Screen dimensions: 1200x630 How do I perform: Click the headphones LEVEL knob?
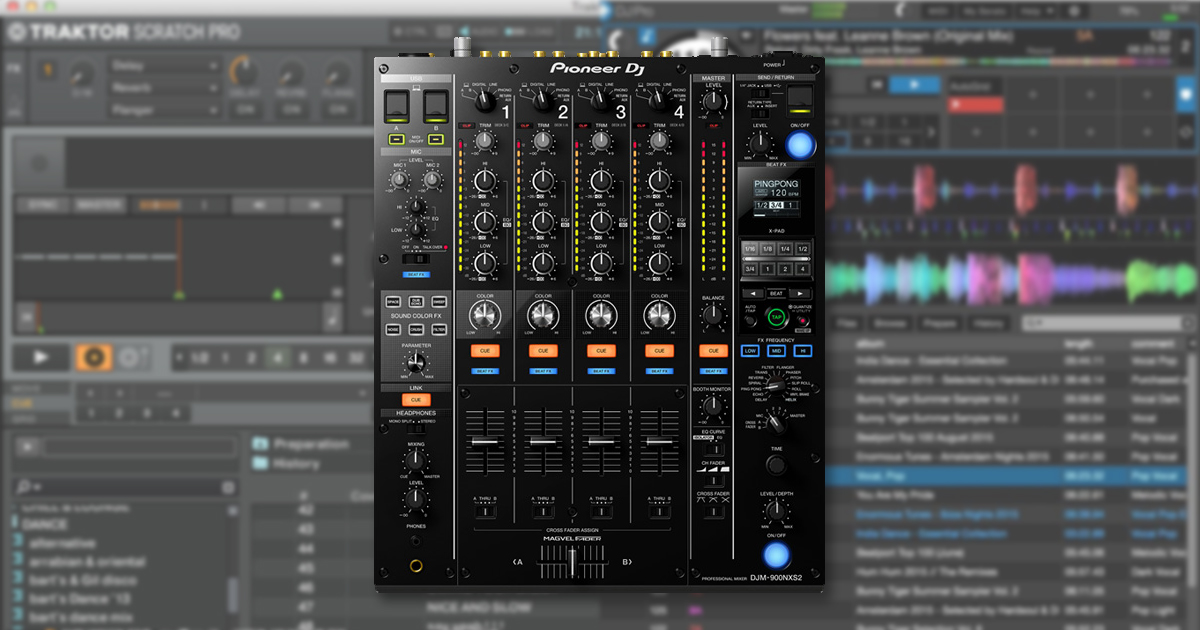coord(415,499)
